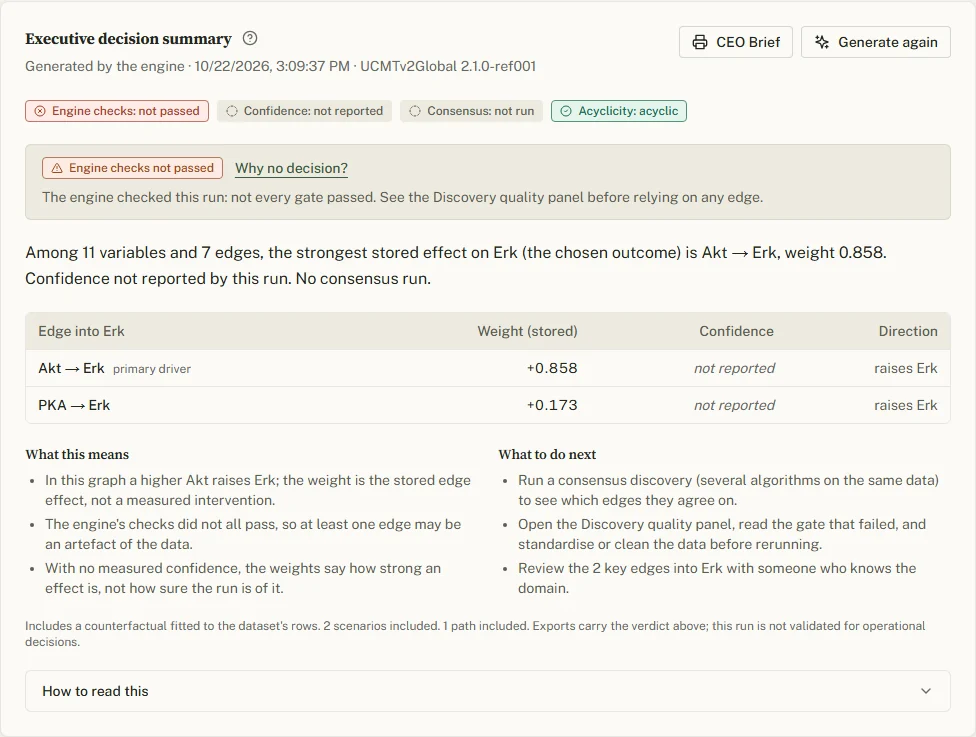Click the 'Engine checks not passed' banner tag
This screenshot has height=737, width=976.
[133, 168]
